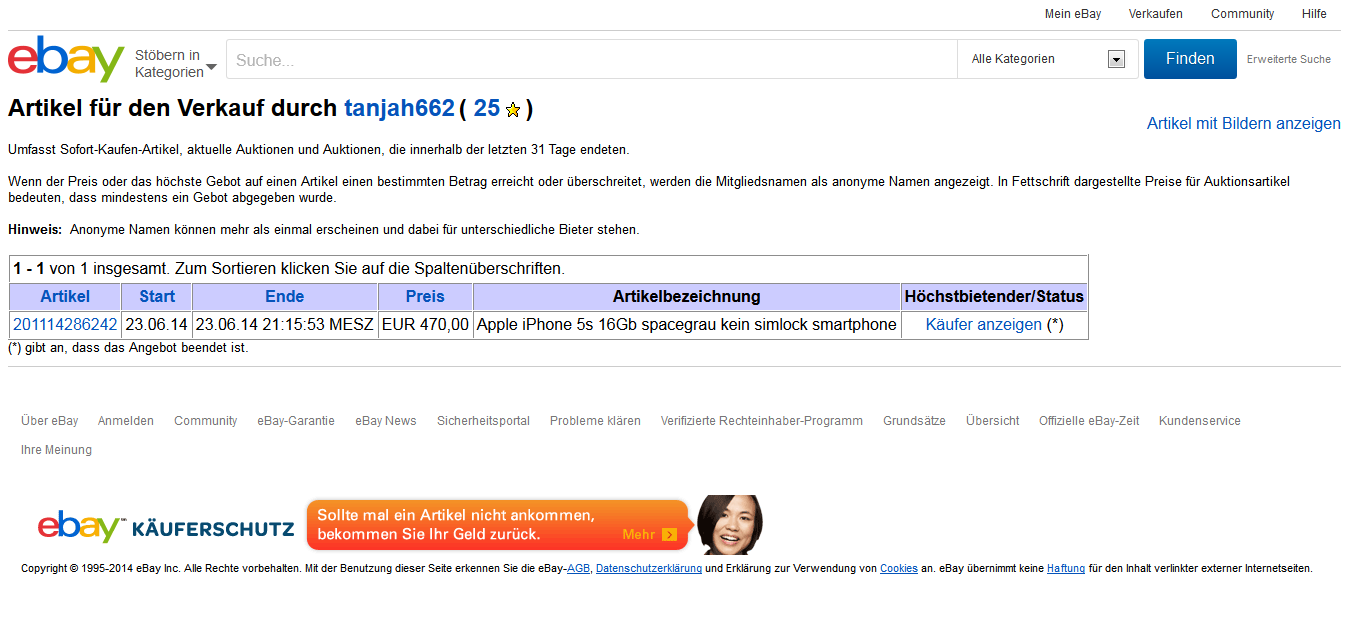Open Sicherheitsportal footer link

click(483, 421)
